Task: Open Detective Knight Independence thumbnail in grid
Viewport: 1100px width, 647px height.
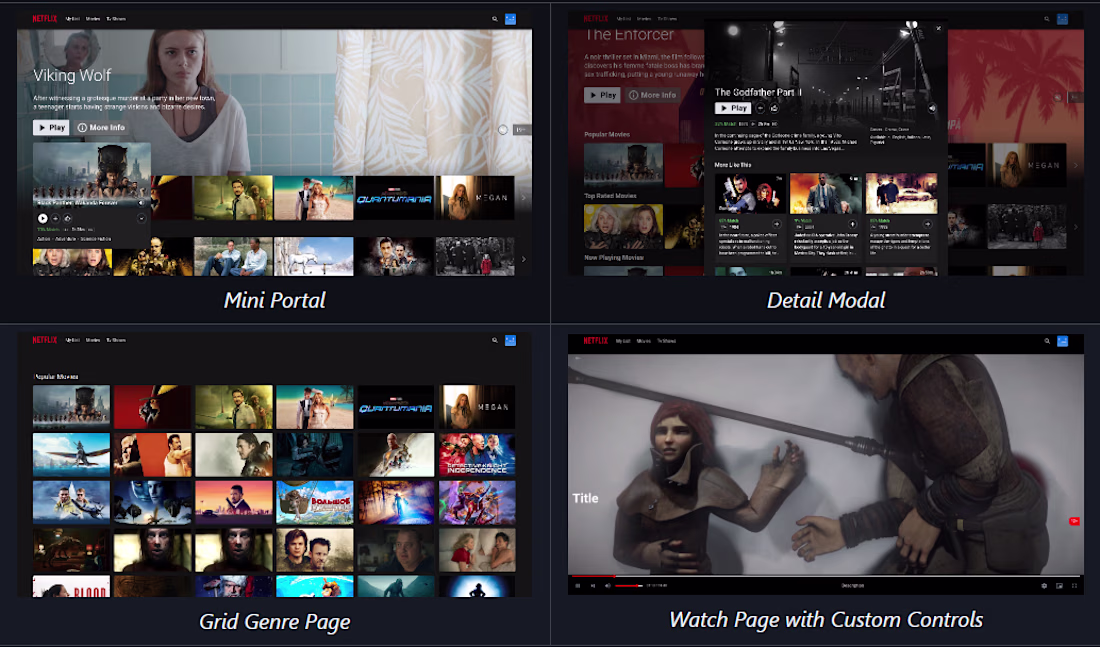Action: (477, 455)
